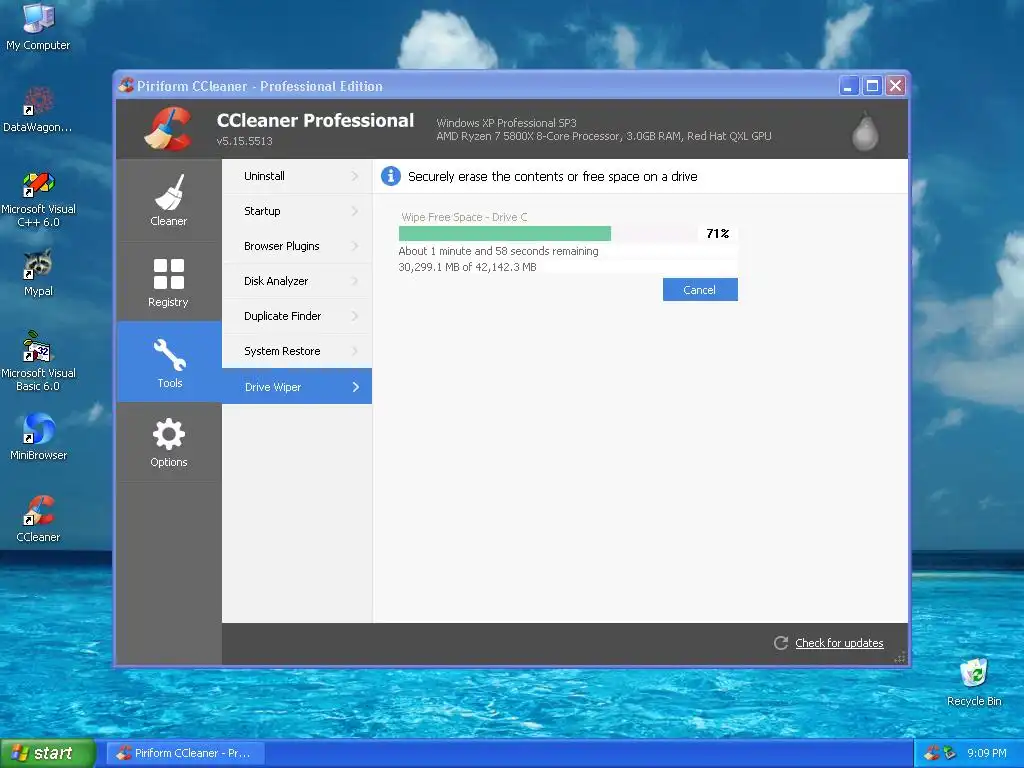Open the Cleaner section broom icon
This screenshot has height=768, width=1024.
click(x=169, y=192)
